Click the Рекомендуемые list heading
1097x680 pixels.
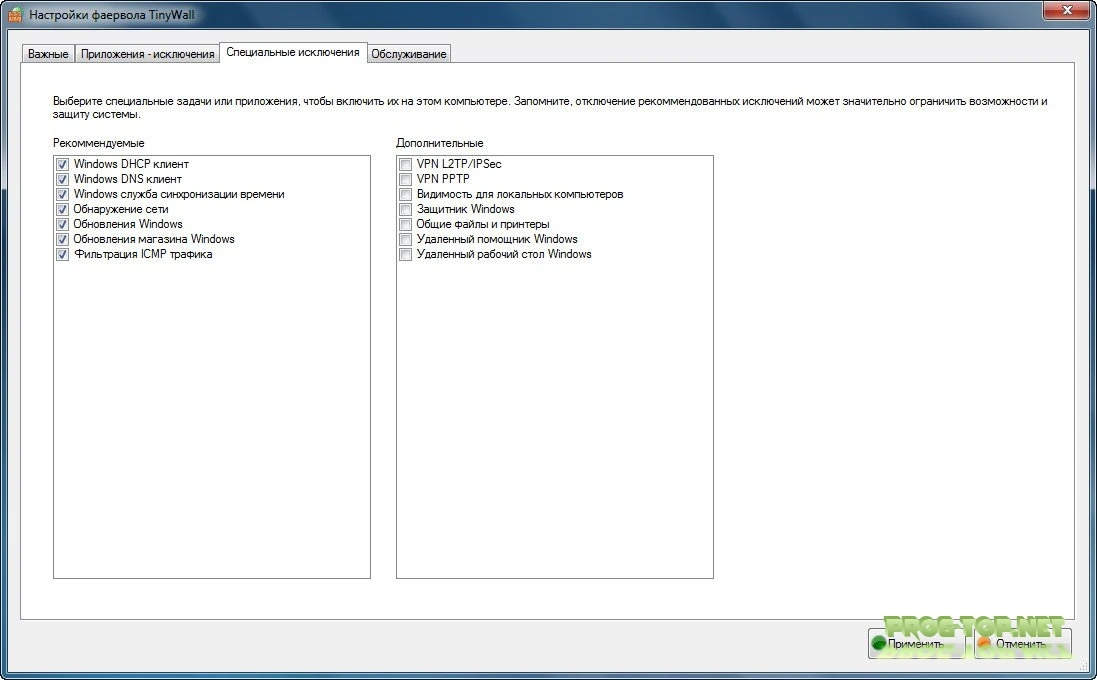(99, 143)
